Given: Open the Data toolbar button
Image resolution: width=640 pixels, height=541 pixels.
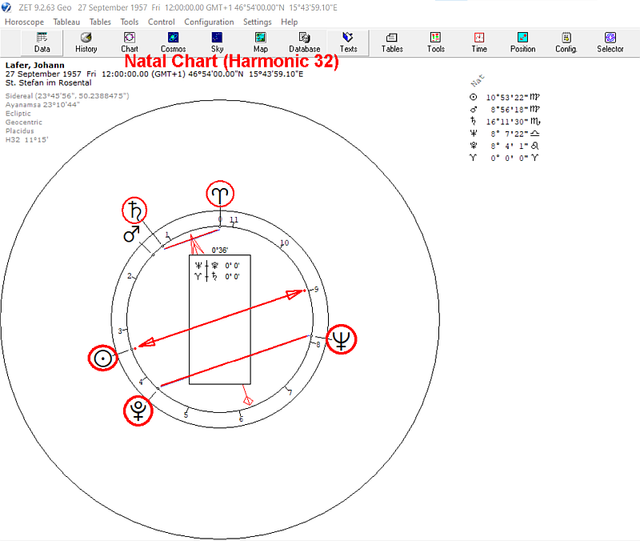Looking at the screenshot, I should (42, 42).
